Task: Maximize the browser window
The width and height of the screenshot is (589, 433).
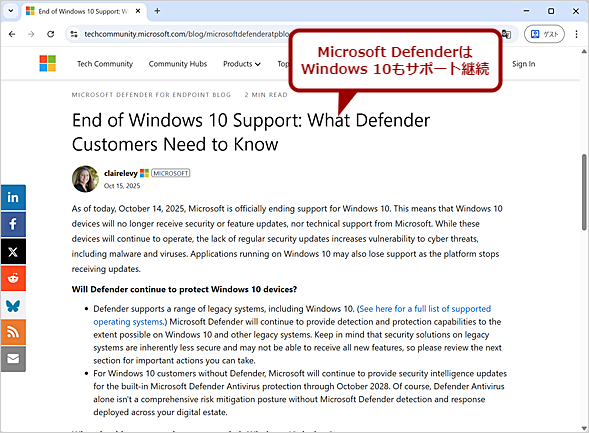Action: (x=551, y=11)
